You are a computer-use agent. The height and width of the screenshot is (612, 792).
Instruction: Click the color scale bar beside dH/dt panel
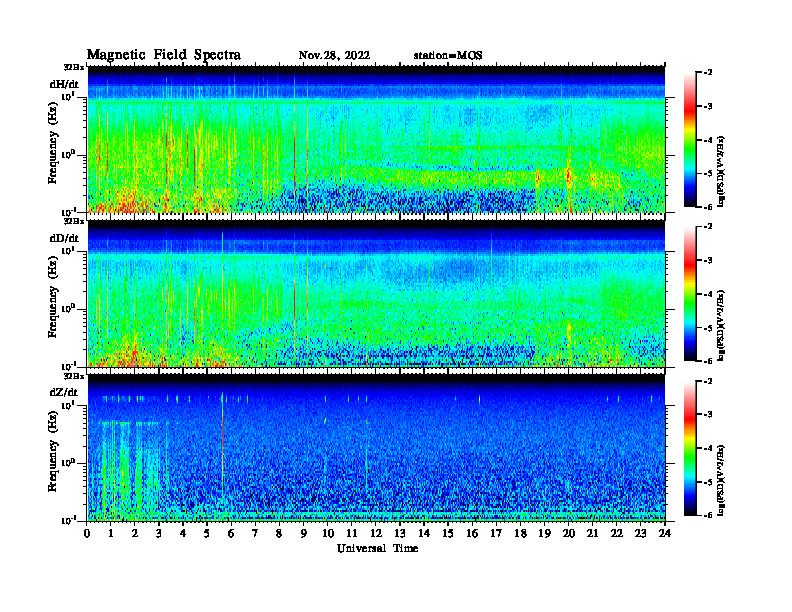(x=690, y=140)
